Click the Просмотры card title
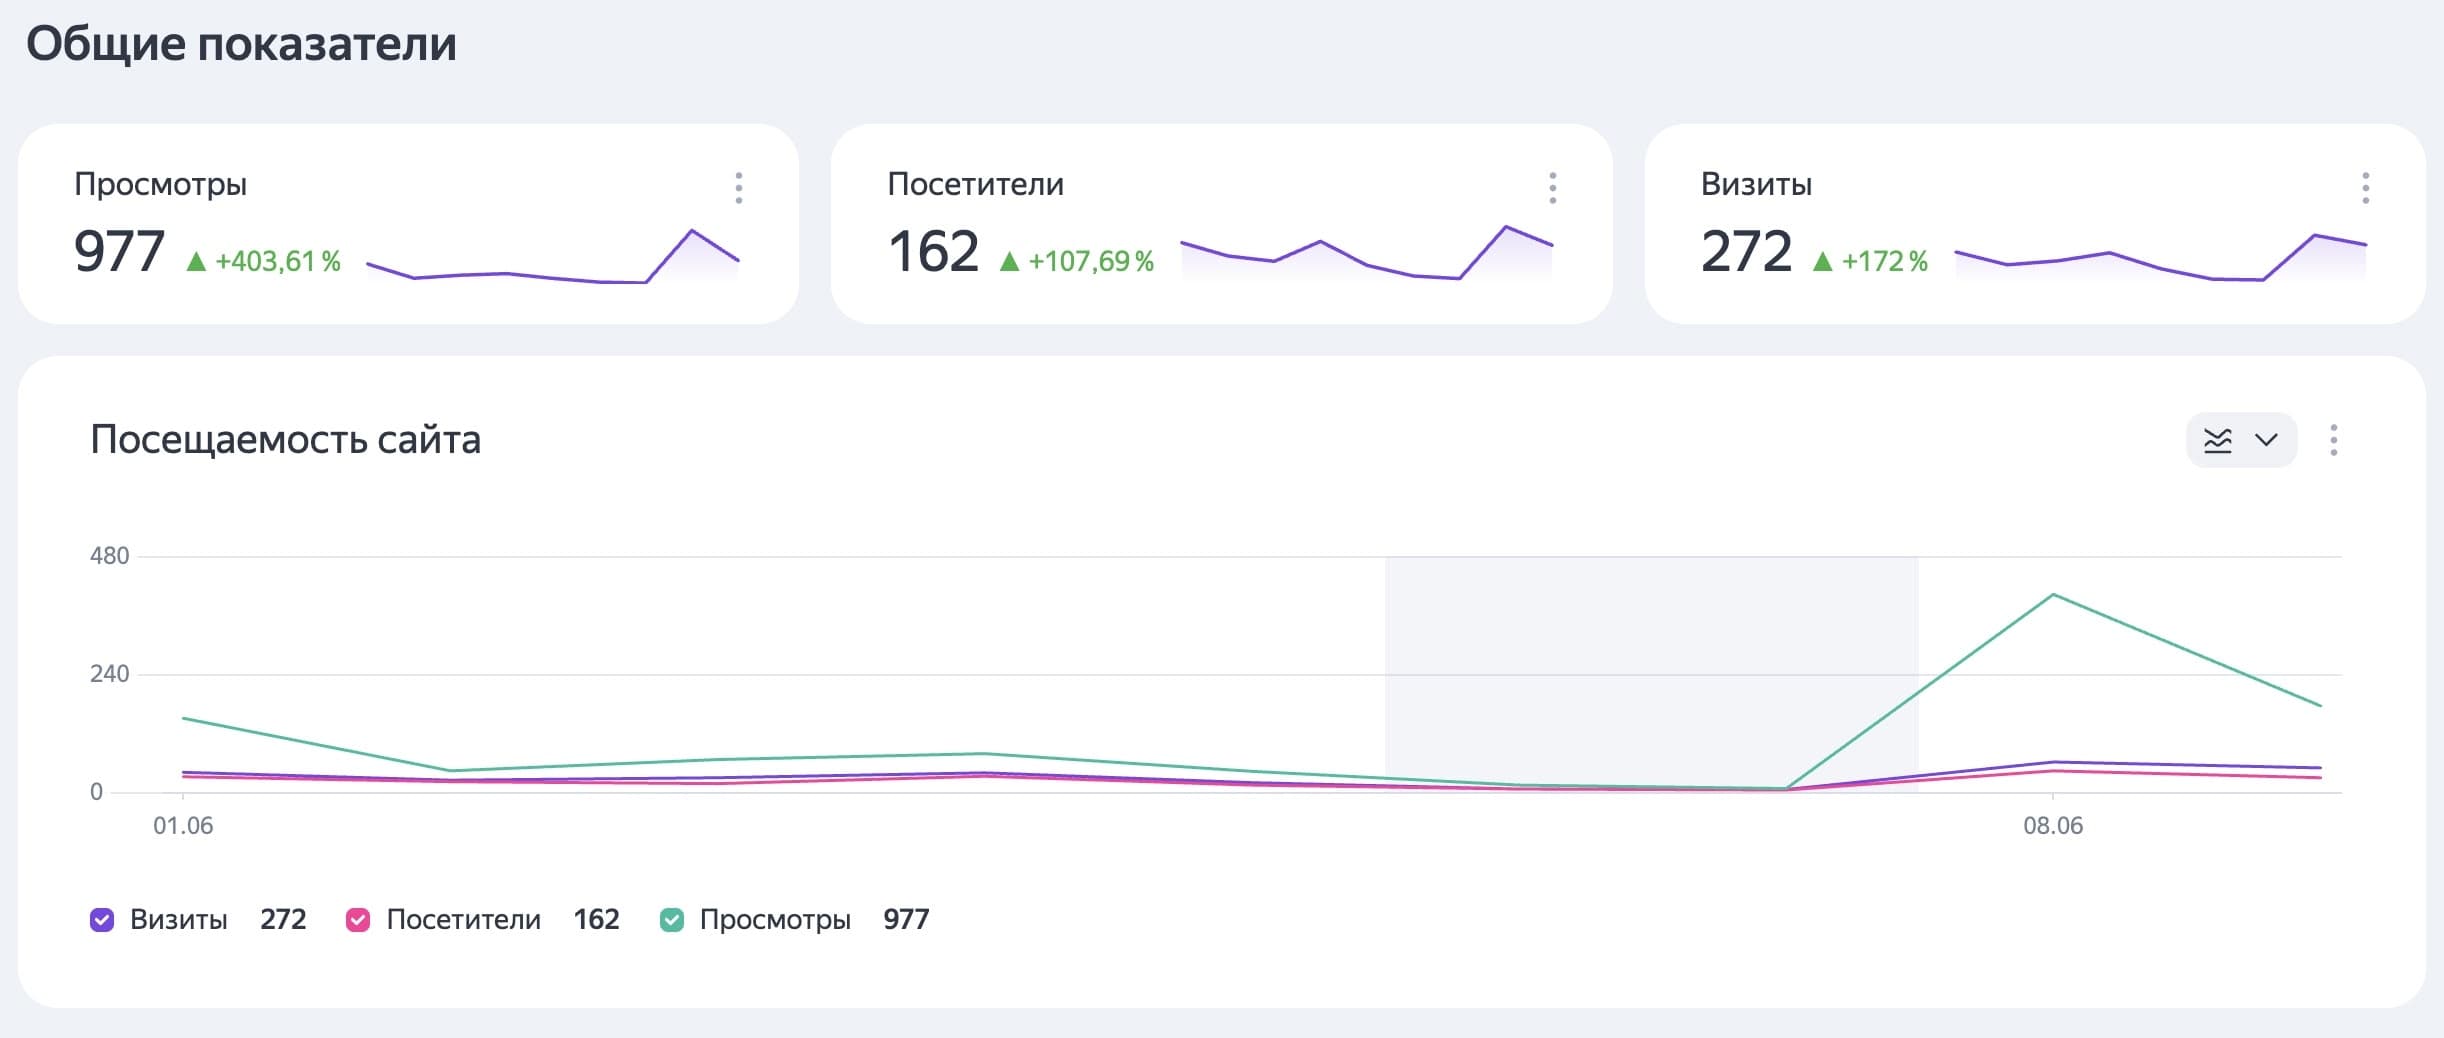Viewport: 2444px width, 1038px height. [161, 185]
